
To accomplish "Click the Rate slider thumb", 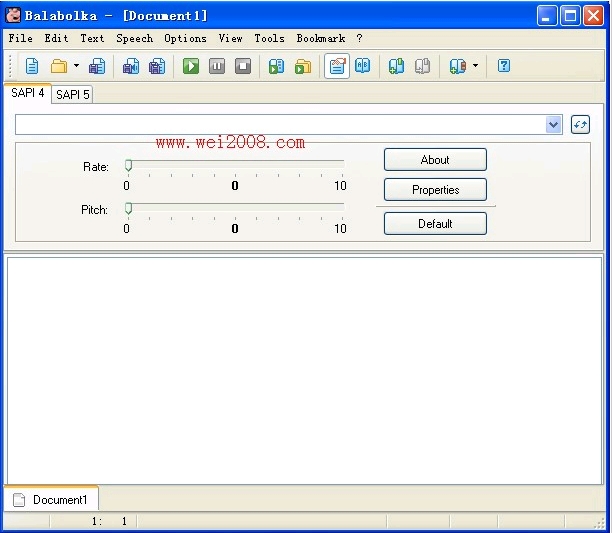I will click(x=128, y=165).
